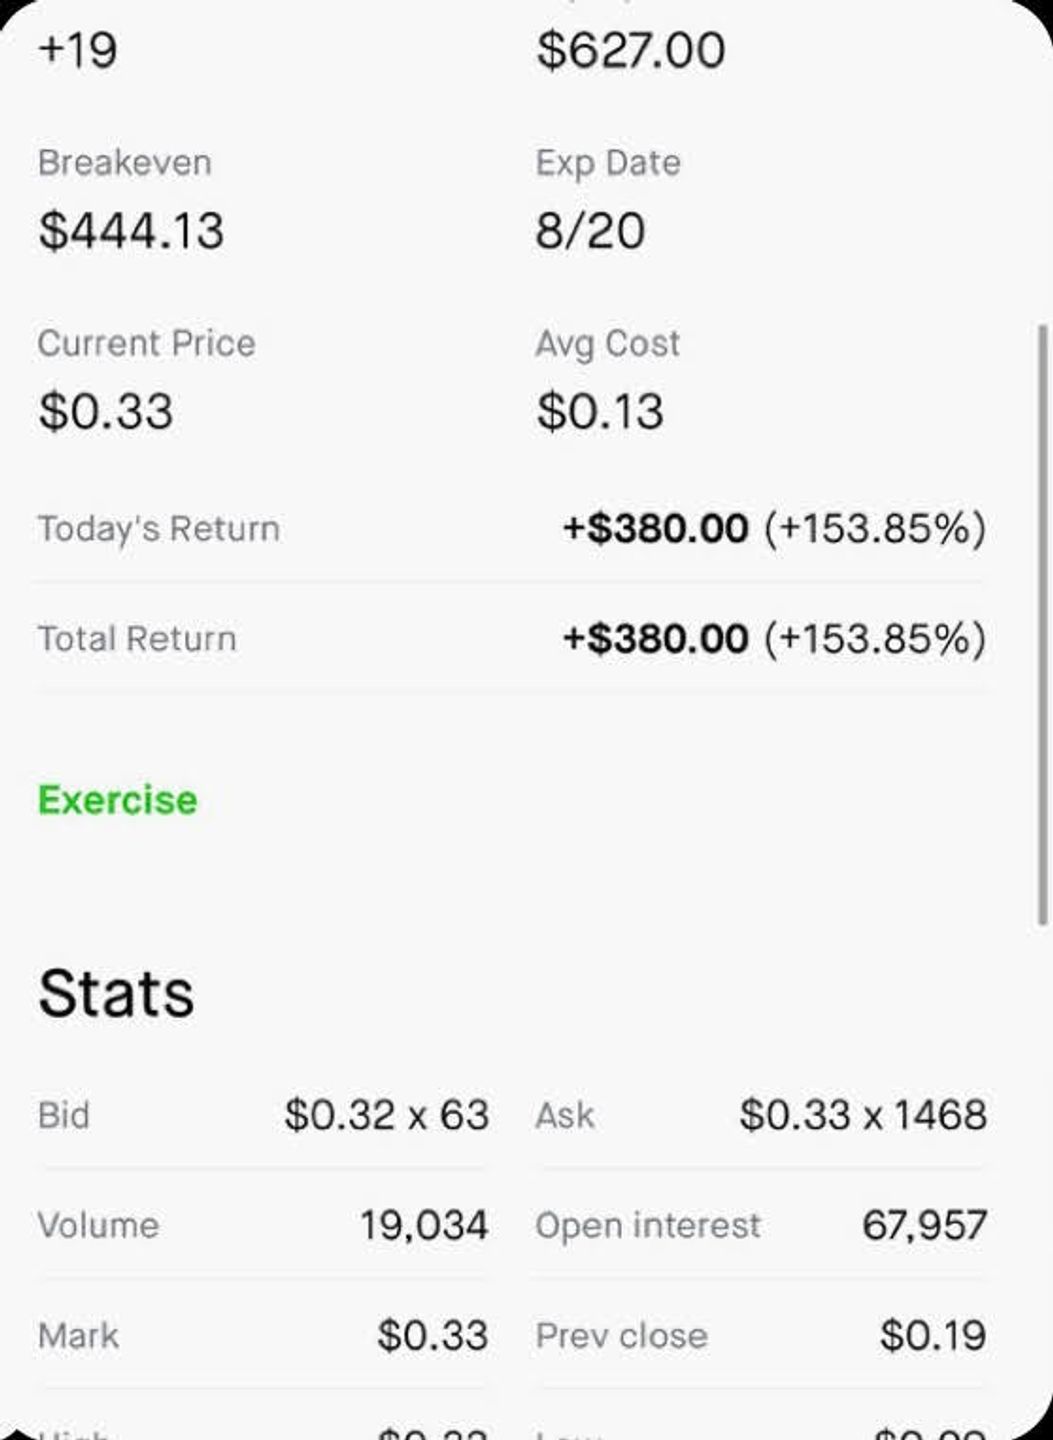Image resolution: width=1053 pixels, height=1440 pixels.
Task: Click the Current Price $0.33 value
Action: tap(106, 411)
